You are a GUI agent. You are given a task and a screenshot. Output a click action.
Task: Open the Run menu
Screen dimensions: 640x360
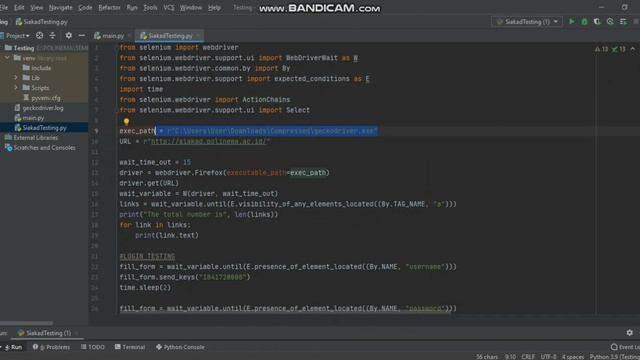point(132,7)
